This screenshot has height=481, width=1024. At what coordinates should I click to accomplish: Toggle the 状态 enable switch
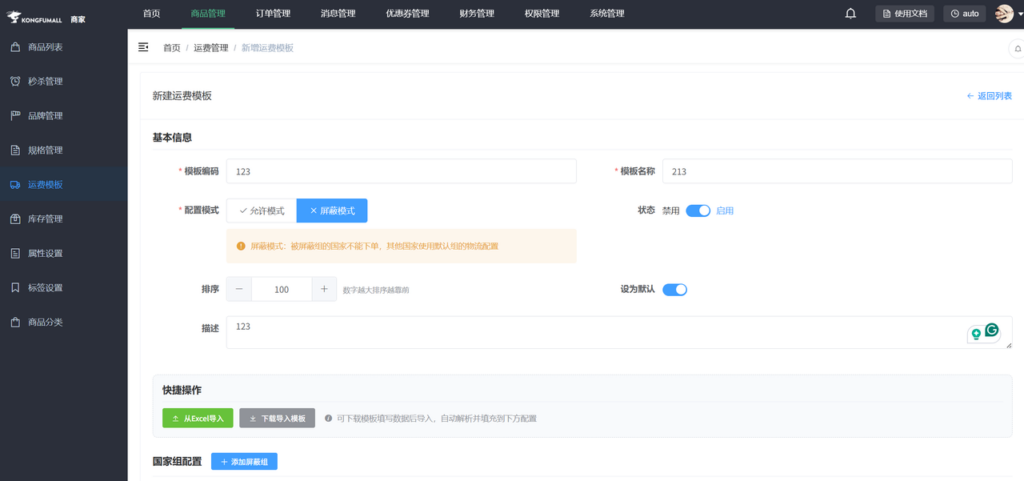(x=698, y=211)
